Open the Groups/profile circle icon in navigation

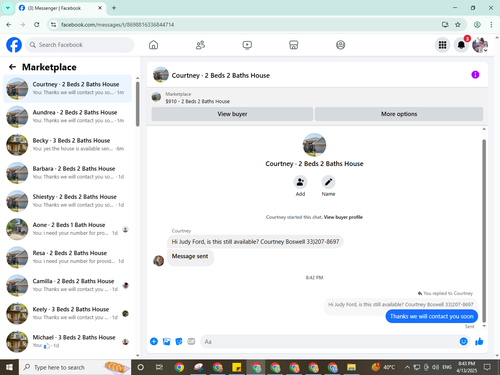tap(340, 45)
